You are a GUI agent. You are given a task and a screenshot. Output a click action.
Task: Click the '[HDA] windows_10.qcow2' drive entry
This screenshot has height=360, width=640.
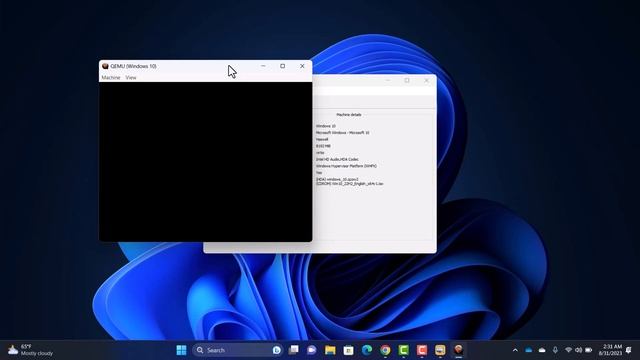click(337, 179)
